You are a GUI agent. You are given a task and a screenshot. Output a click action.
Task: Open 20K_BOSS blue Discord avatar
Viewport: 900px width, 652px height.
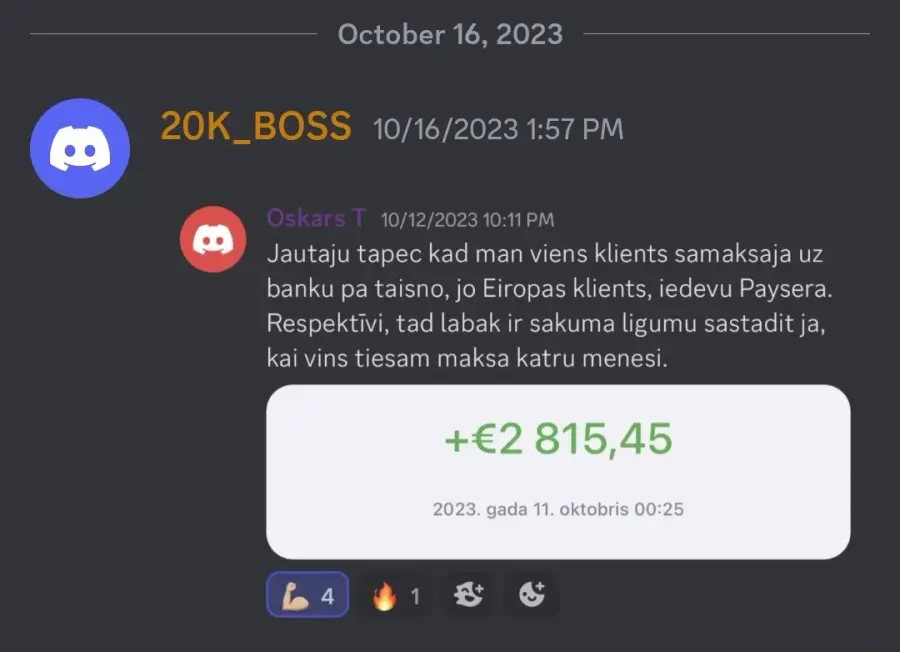click(80, 148)
